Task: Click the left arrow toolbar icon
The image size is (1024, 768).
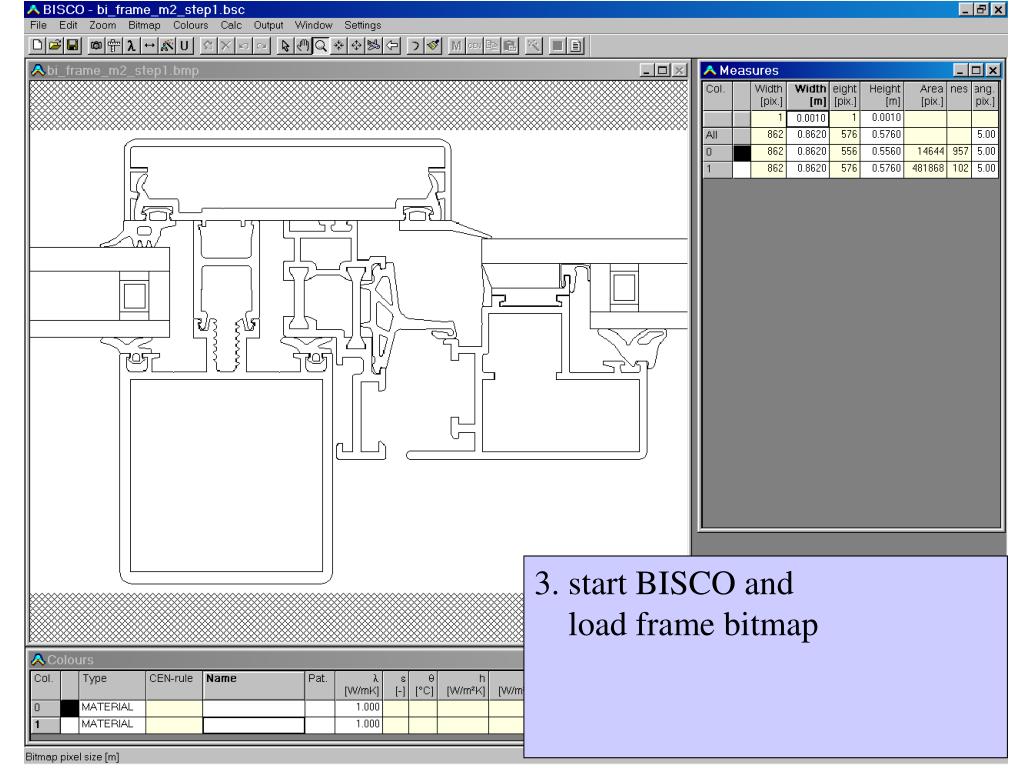Action: [x=392, y=46]
